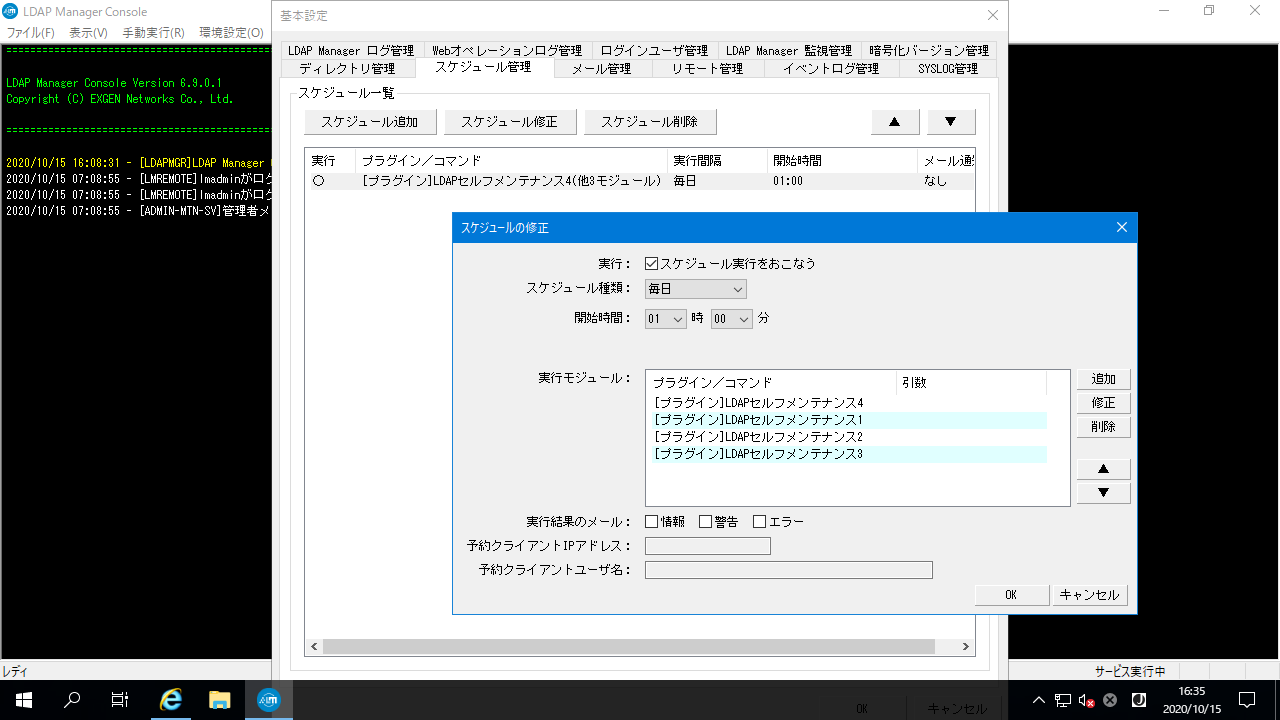Image resolution: width=1280 pixels, height=720 pixels.
Task: Select module row LDAPセルフメンテナンス1
Action: click(x=847, y=420)
